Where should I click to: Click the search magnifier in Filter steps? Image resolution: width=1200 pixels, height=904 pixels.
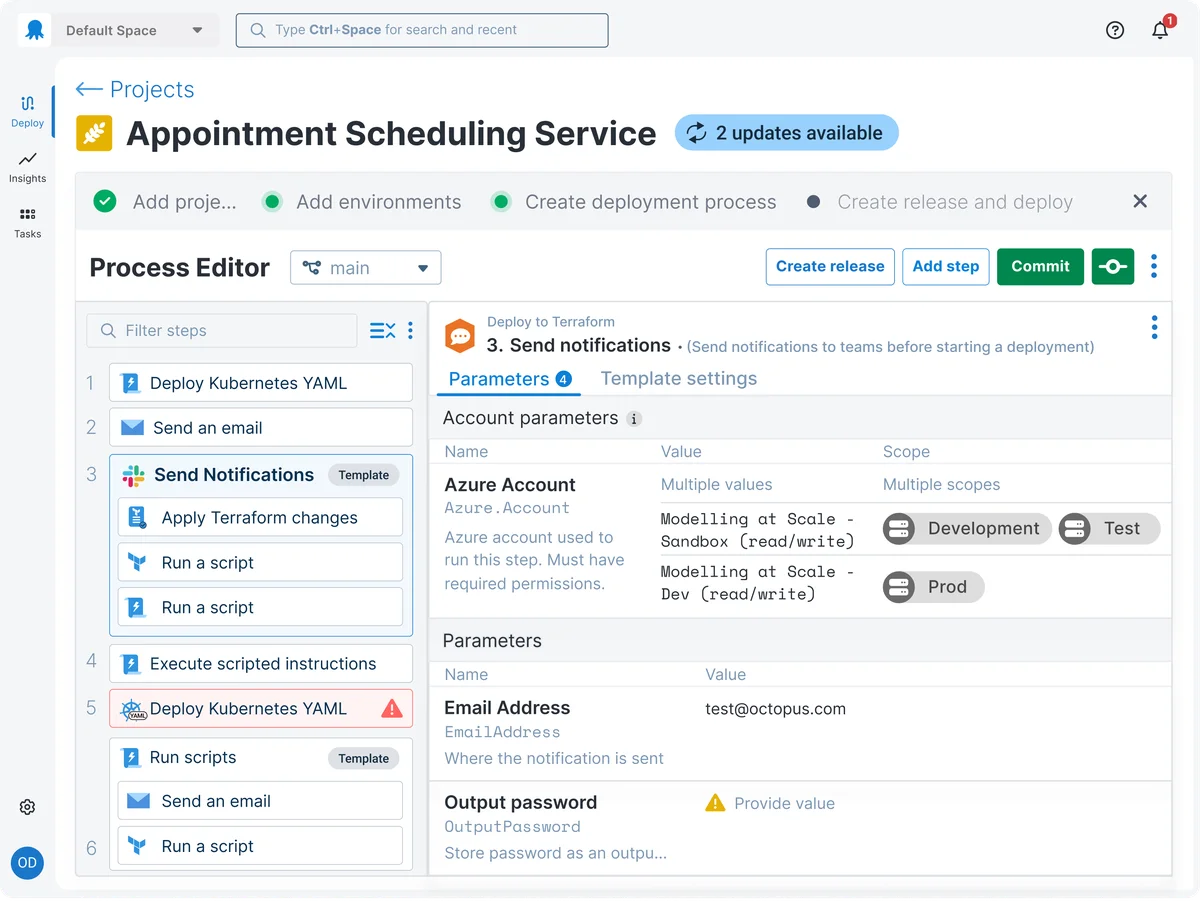pos(108,331)
